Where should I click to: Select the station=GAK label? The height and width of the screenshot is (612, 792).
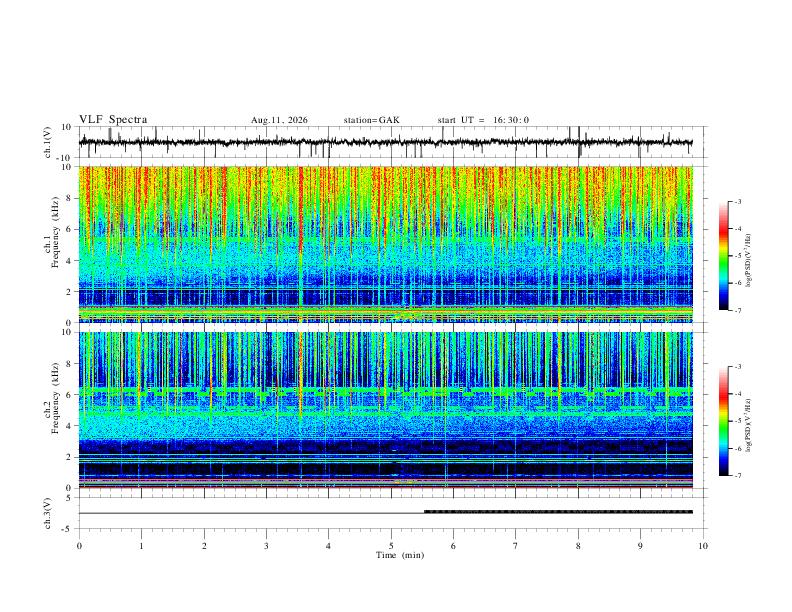pos(371,120)
